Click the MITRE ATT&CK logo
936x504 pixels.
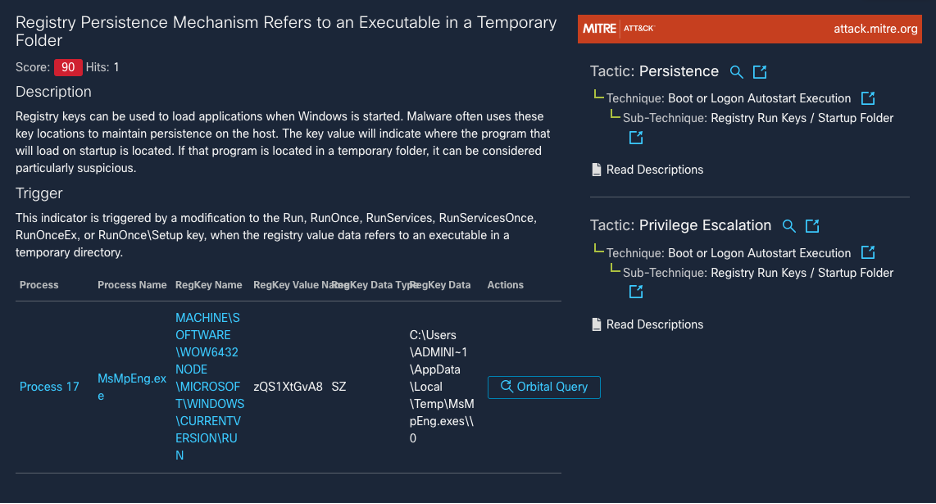618,29
